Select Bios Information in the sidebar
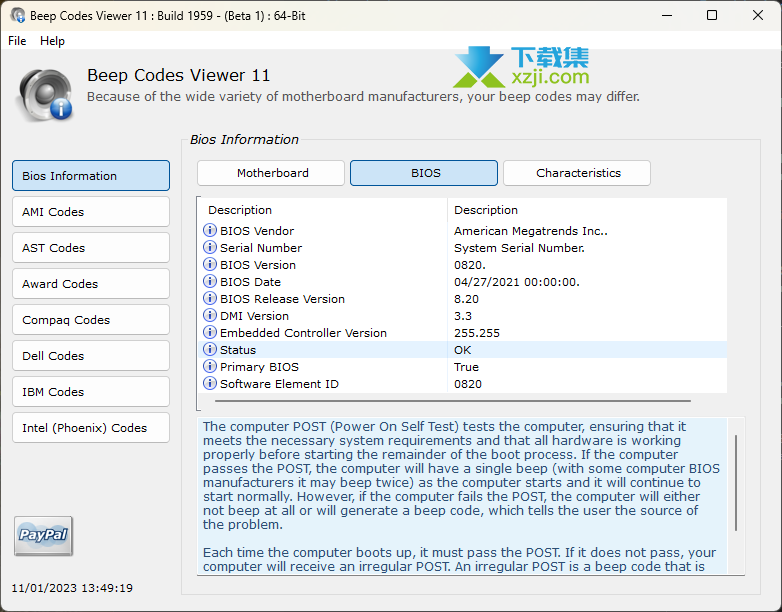The width and height of the screenshot is (782, 612). click(91, 176)
